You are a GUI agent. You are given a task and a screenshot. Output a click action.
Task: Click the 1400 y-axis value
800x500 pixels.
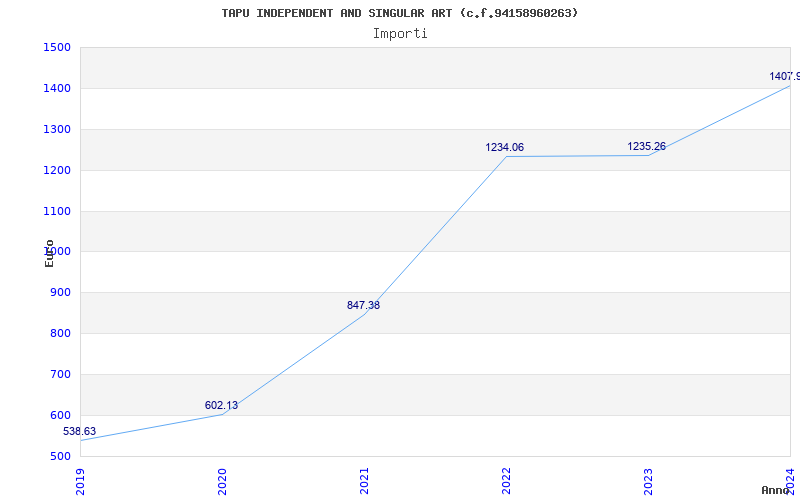pyautogui.click(x=57, y=88)
